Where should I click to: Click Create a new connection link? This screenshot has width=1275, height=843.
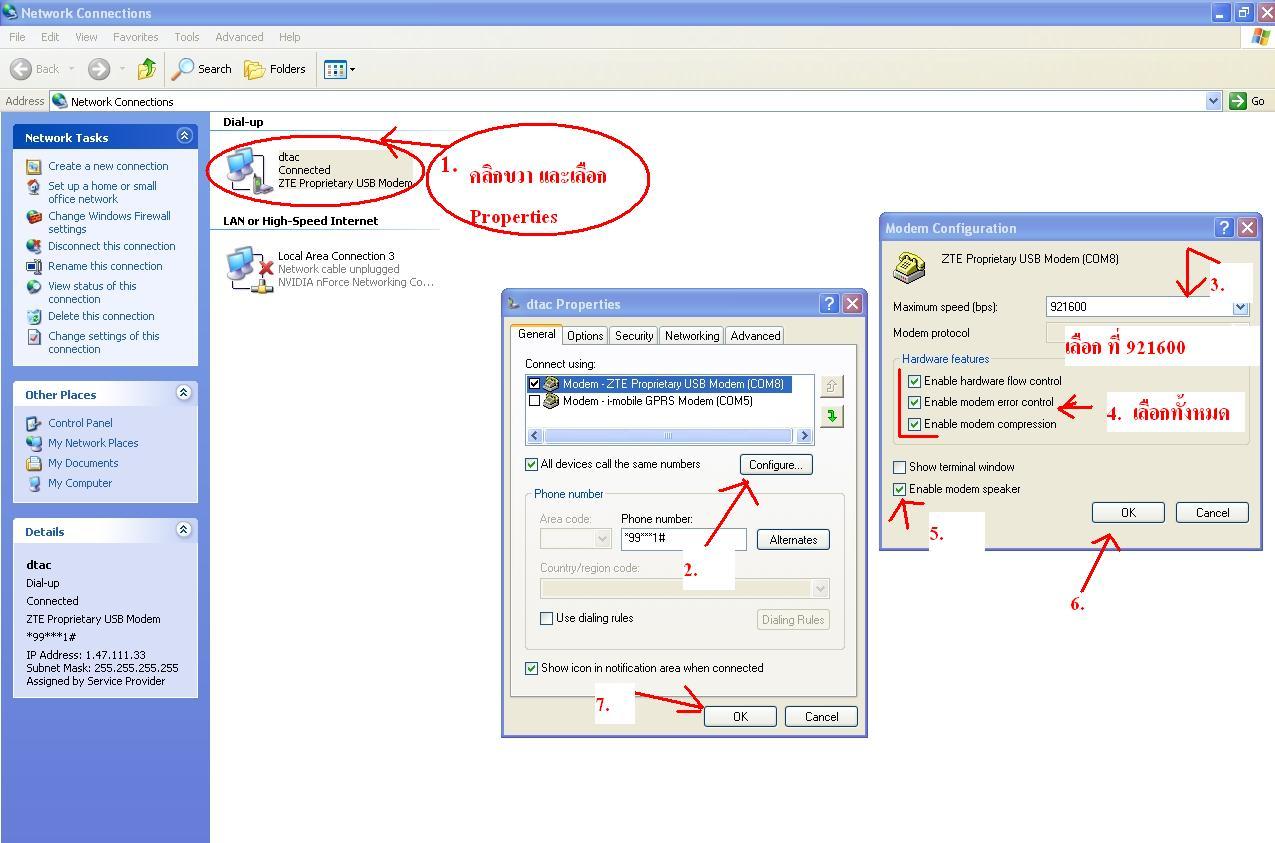pos(108,166)
